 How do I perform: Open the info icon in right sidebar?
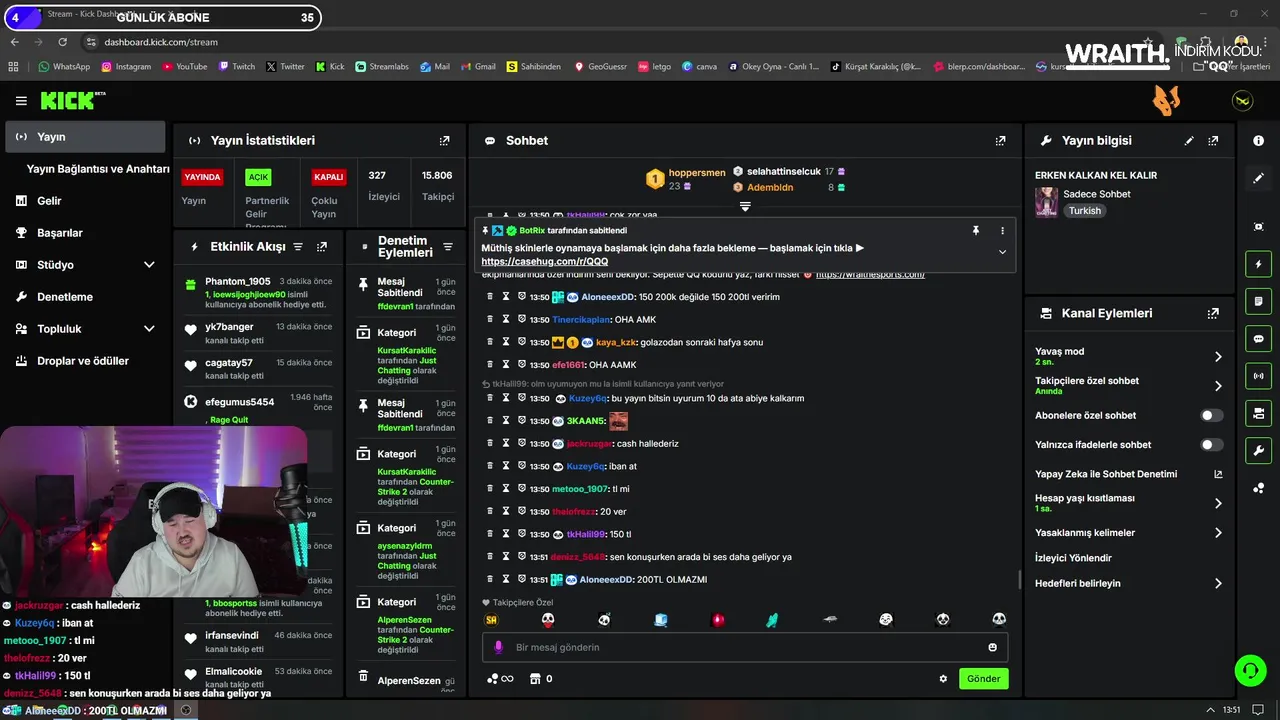1258,141
